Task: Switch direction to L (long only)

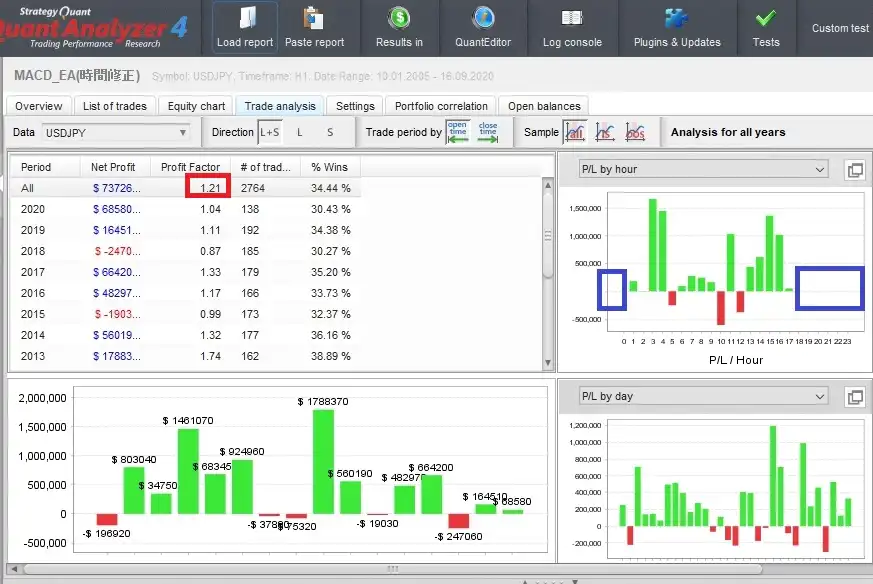Action: point(300,132)
